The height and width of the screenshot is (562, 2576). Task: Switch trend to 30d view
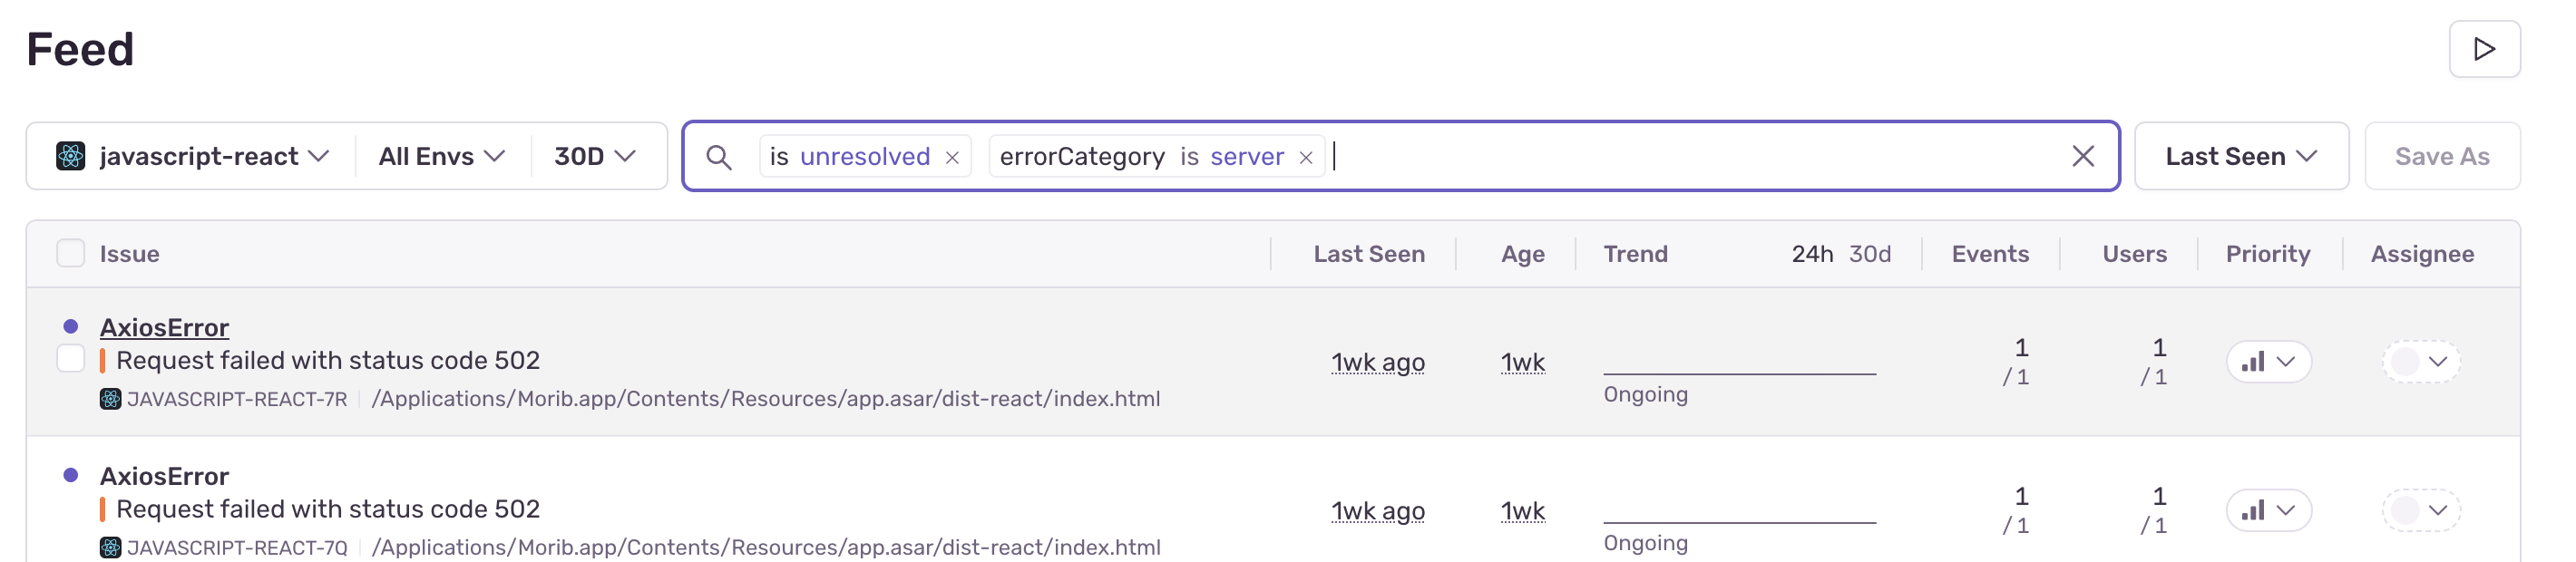point(1869,254)
